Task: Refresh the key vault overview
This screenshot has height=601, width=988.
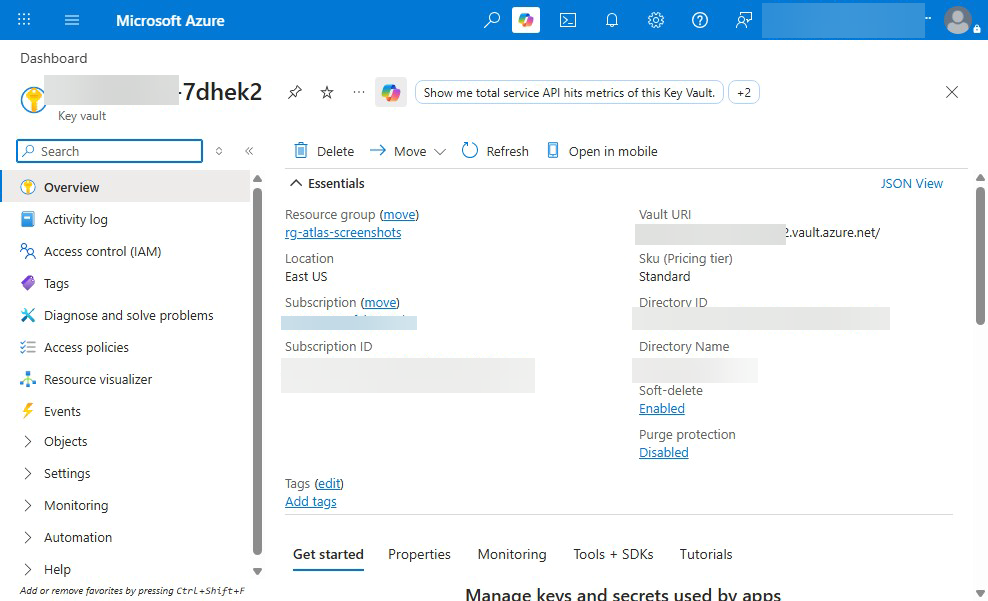Action: (495, 151)
